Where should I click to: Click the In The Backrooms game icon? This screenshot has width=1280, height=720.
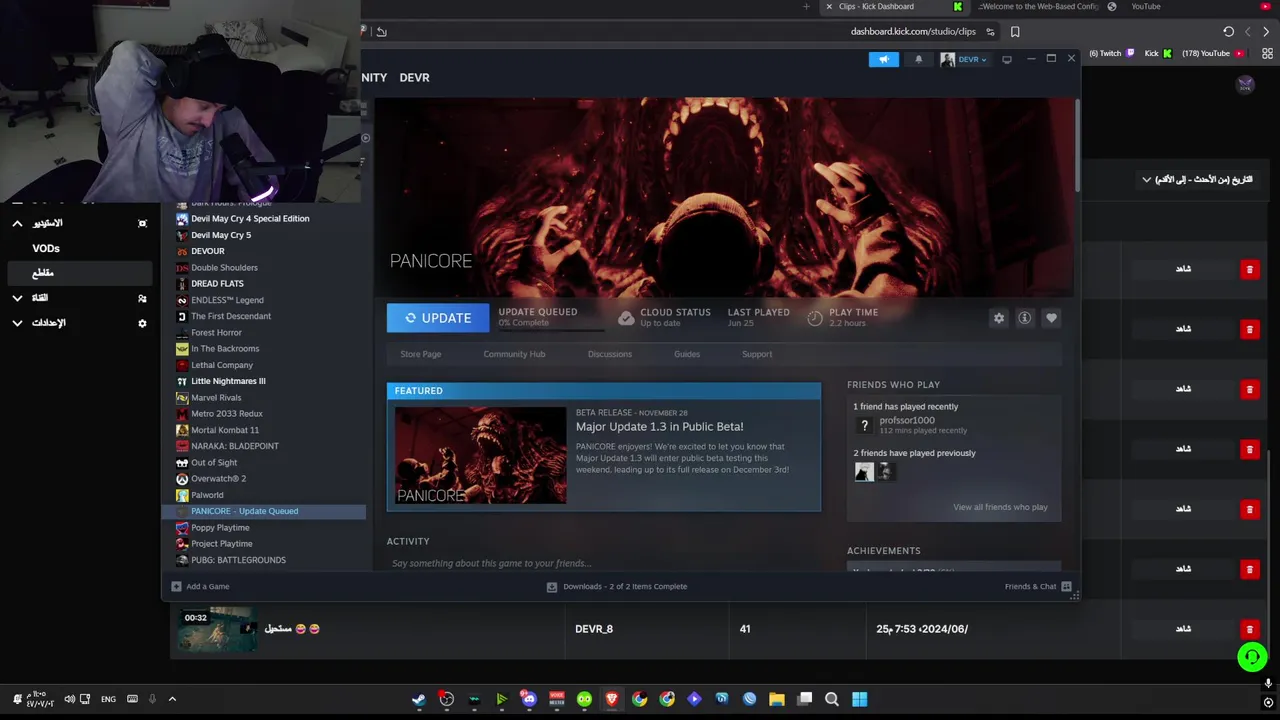pos(182,348)
